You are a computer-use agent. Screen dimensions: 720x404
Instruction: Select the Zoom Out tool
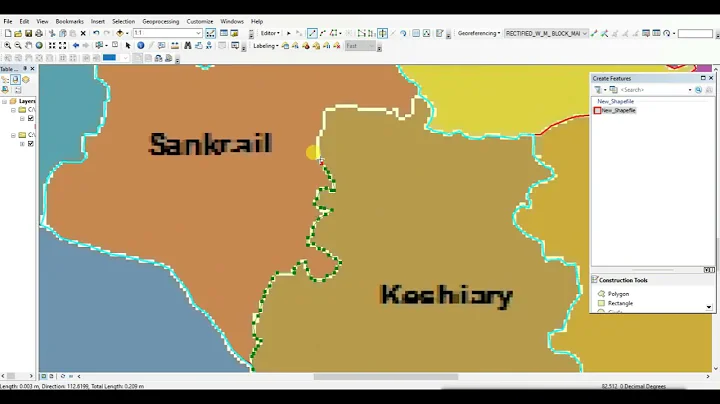pos(18,45)
